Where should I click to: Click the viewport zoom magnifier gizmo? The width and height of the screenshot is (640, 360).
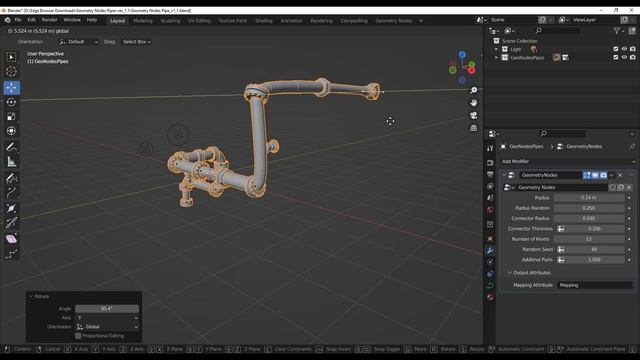tap(473, 90)
